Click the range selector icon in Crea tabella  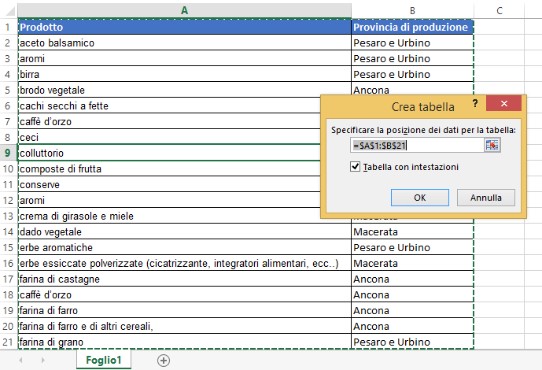tap(492, 145)
